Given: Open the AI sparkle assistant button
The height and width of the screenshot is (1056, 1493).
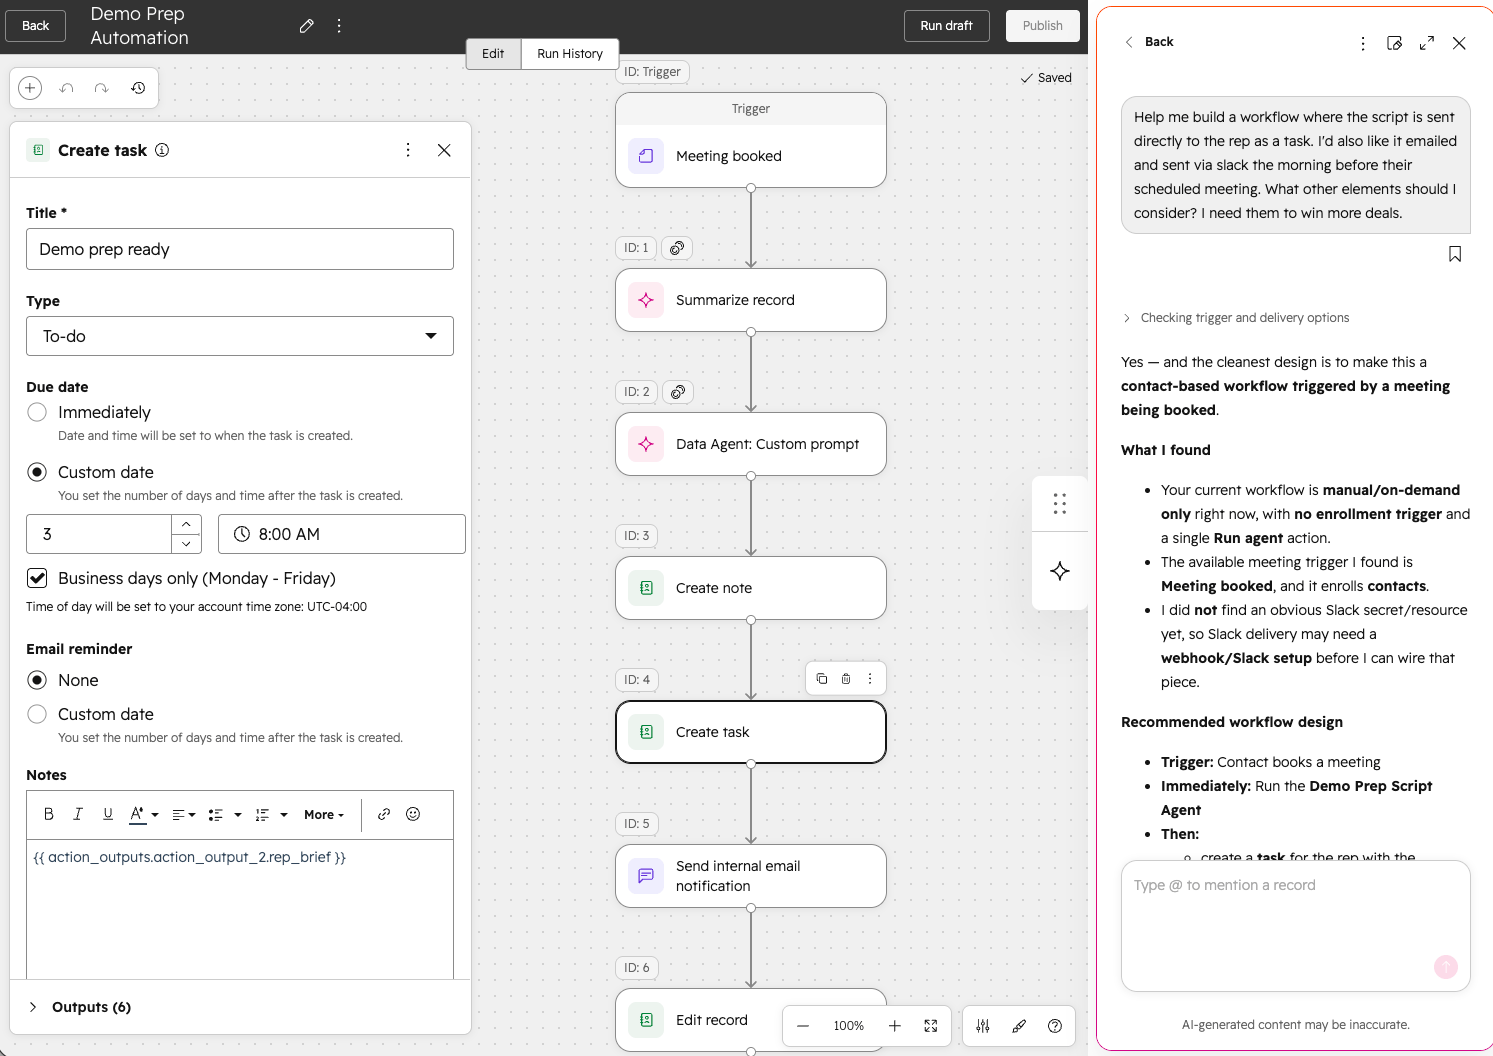Looking at the screenshot, I should pyautogui.click(x=1060, y=571).
